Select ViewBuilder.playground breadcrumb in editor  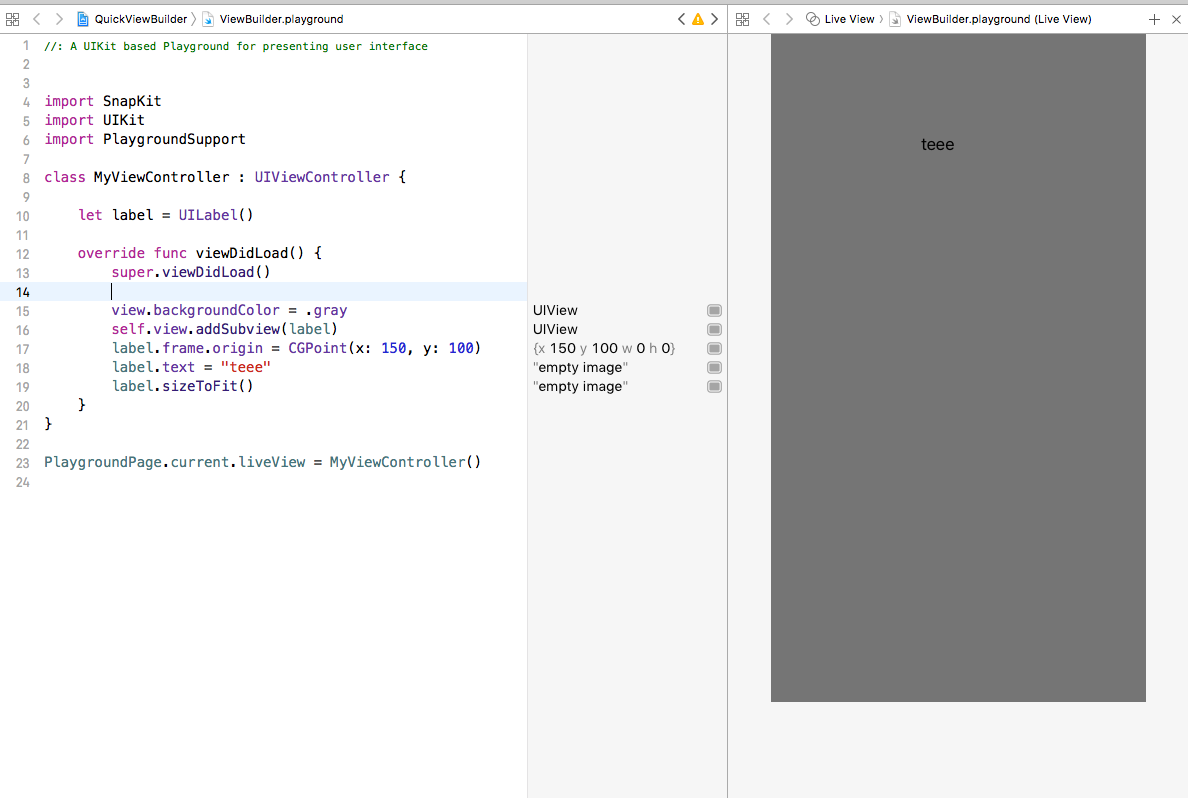click(x=281, y=19)
